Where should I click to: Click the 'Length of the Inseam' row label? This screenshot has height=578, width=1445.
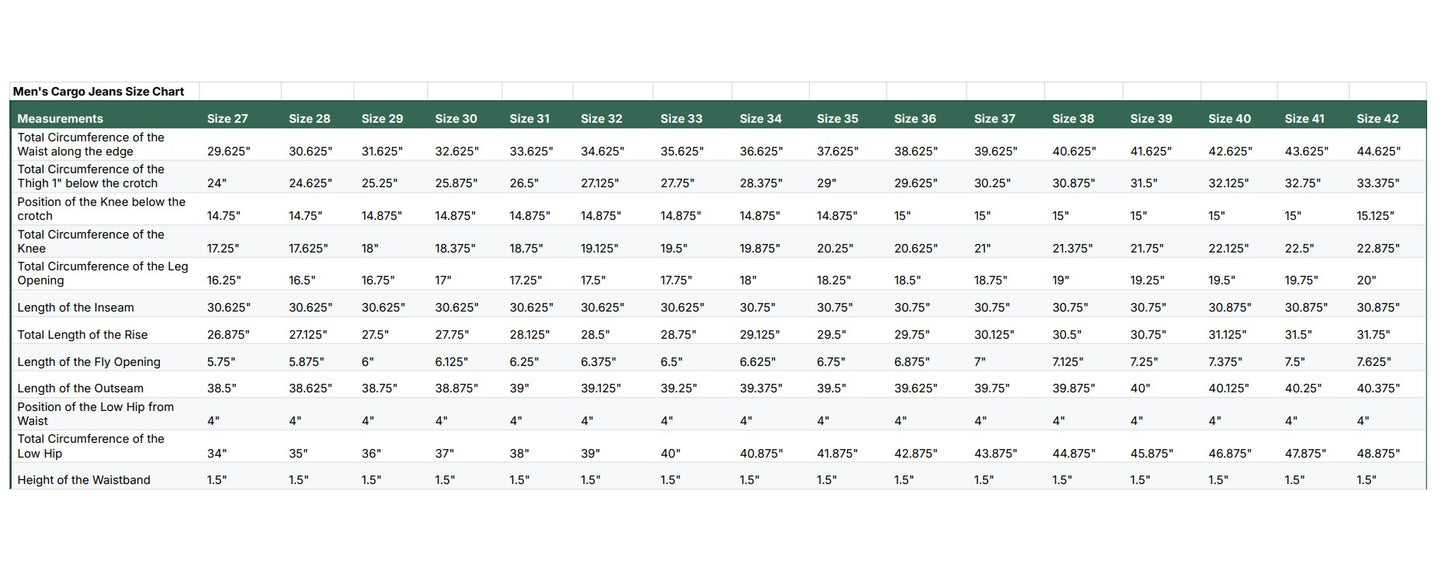tap(75, 308)
